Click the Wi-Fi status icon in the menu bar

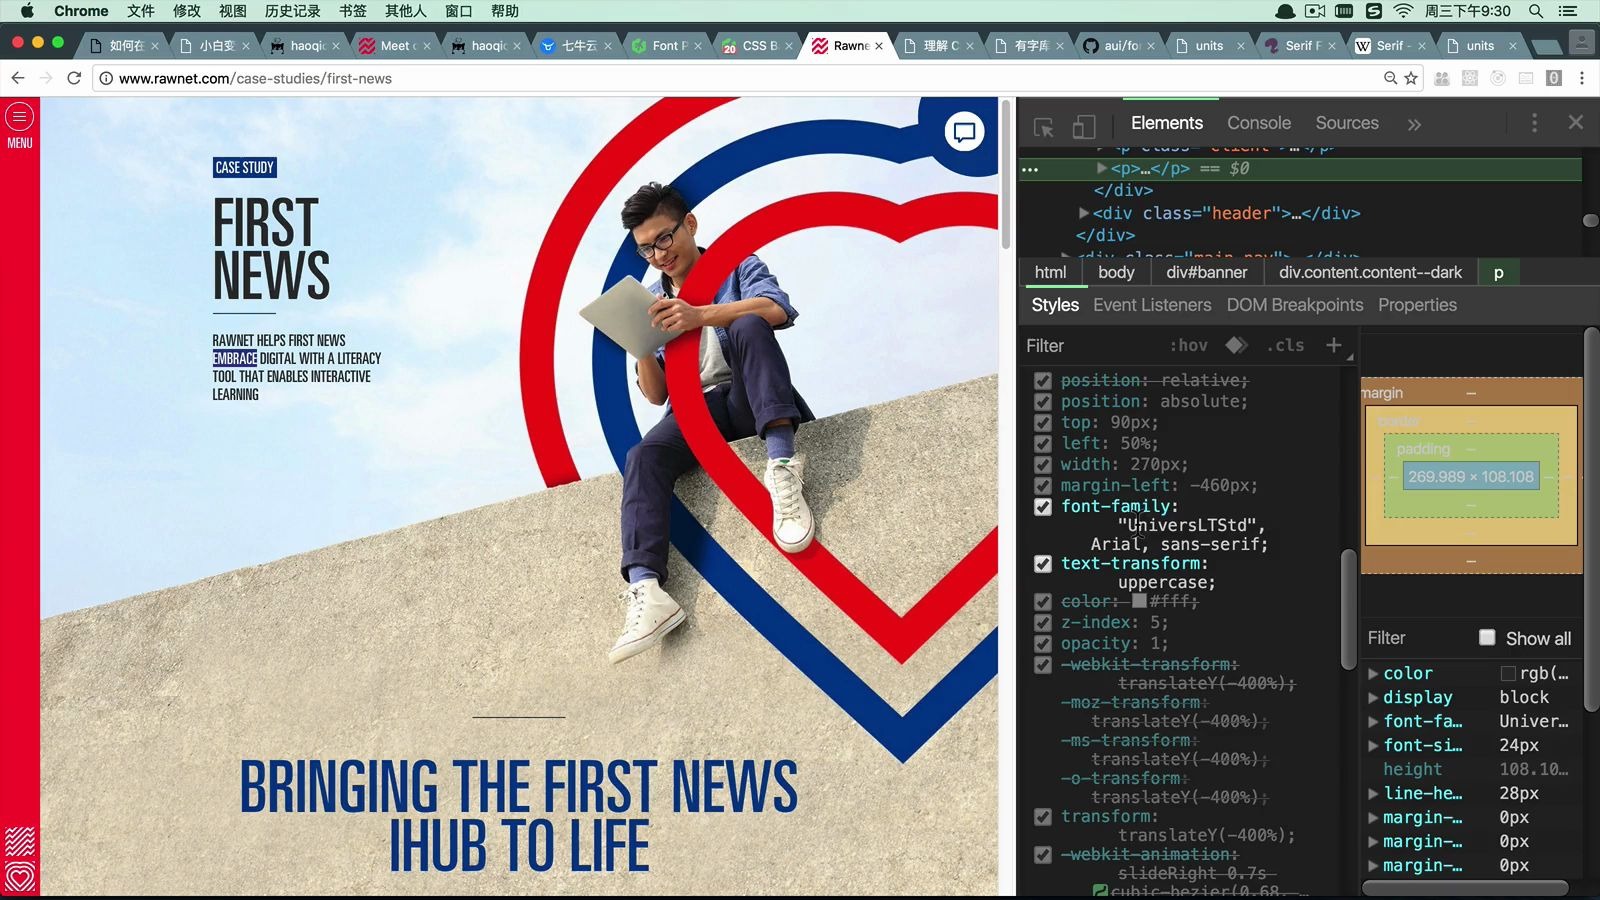point(1403,11)
